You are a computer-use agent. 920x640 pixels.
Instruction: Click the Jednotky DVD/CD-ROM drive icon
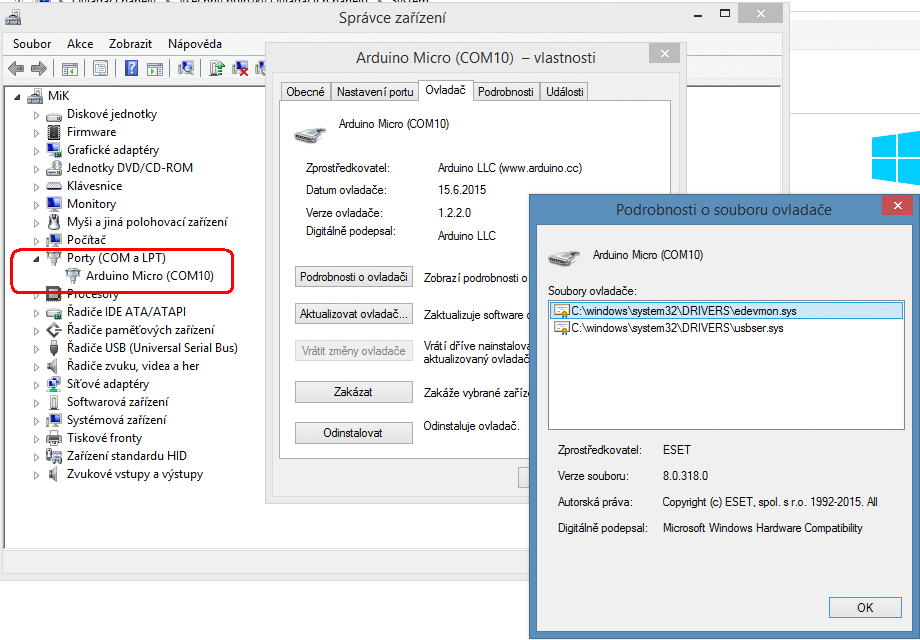pyautogui.click(x=54, y=168)
